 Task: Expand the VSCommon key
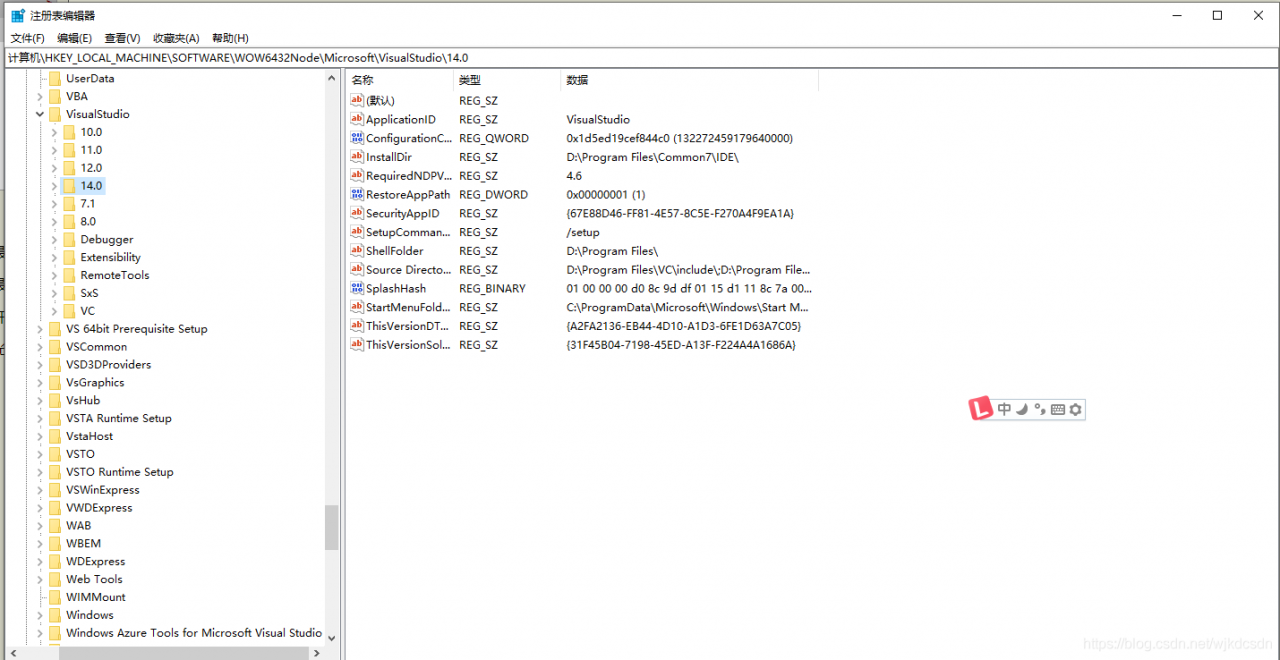[x=40, y=347]
